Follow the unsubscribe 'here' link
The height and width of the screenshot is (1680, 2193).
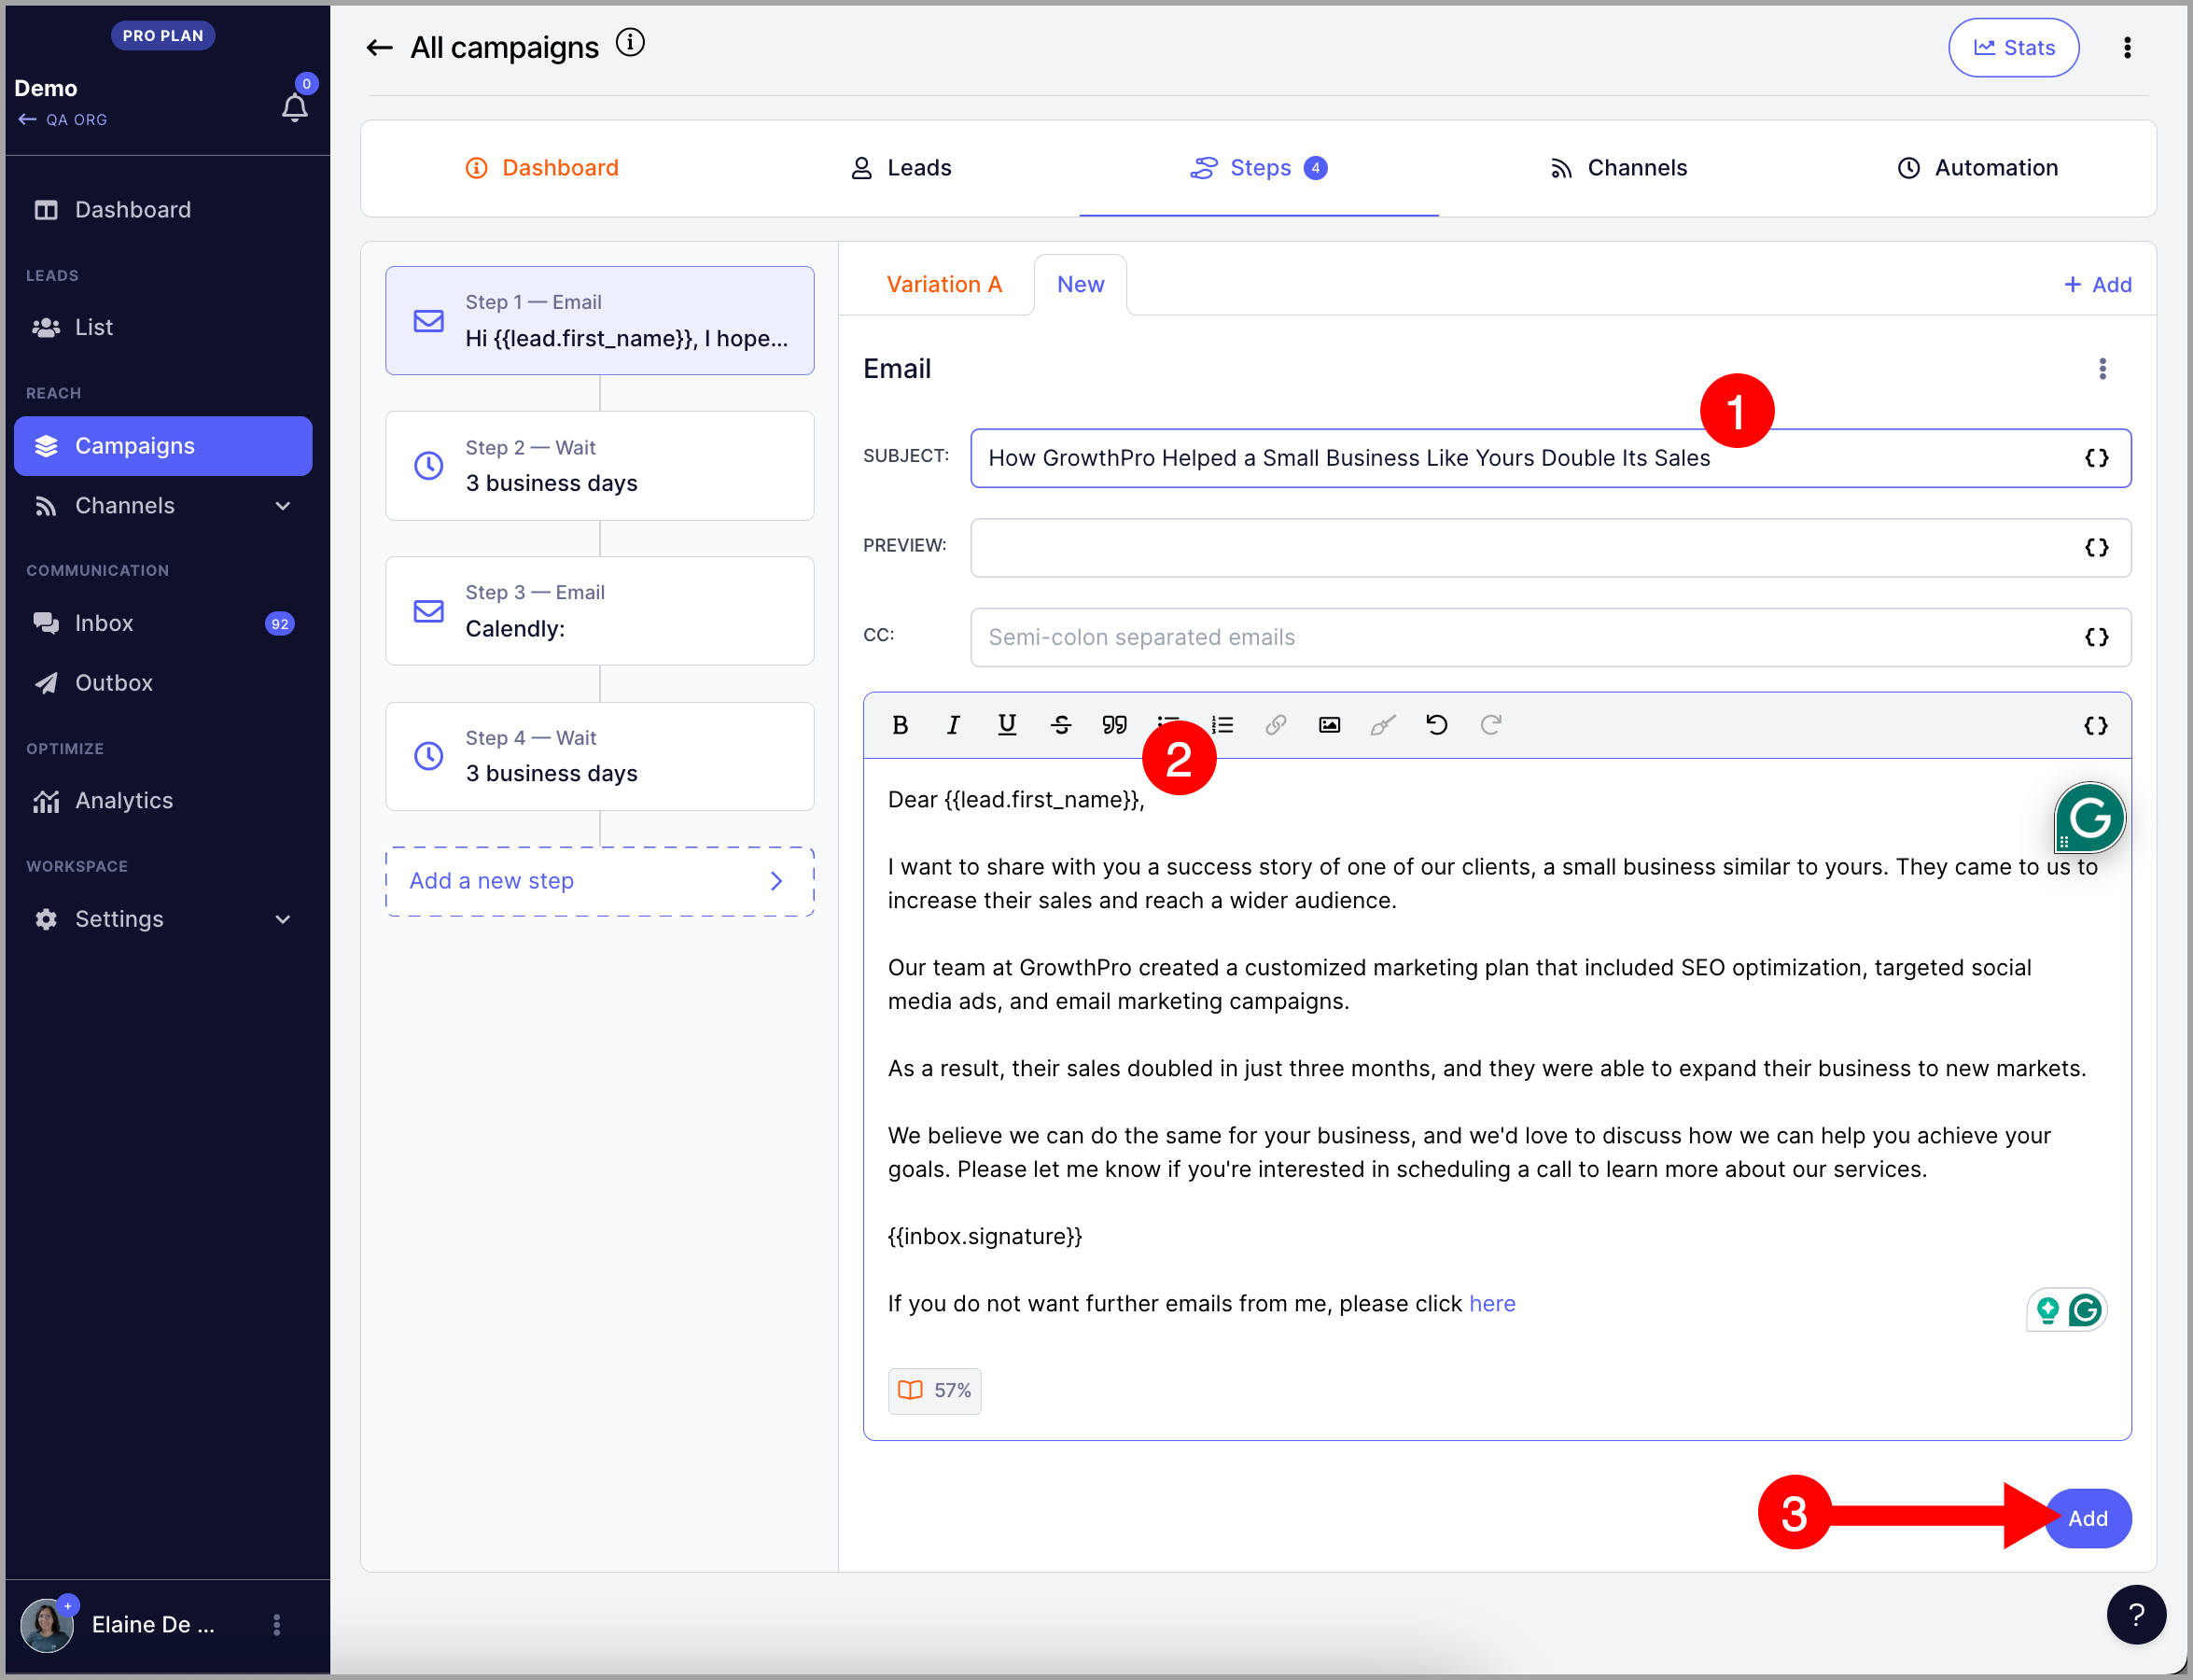[1492, 1304]
